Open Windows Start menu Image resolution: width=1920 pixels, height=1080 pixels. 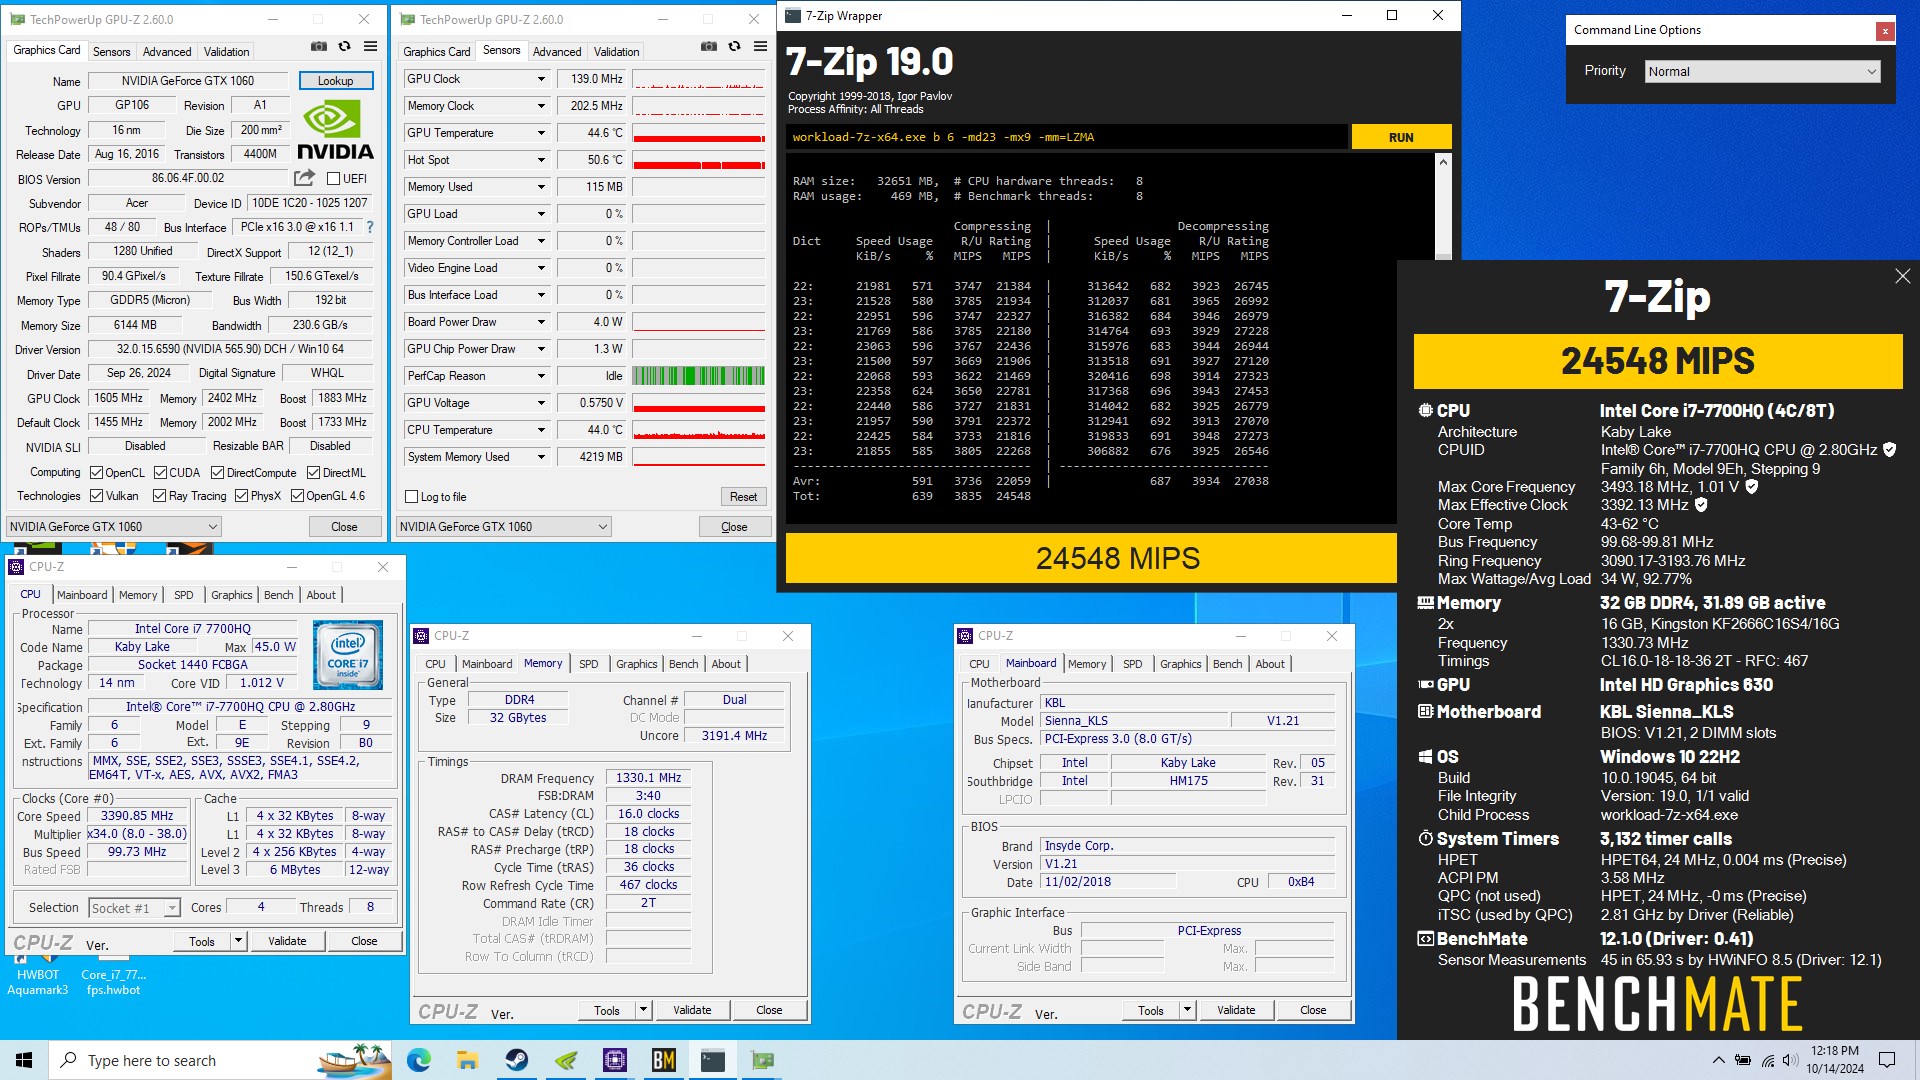(24, 1060)
